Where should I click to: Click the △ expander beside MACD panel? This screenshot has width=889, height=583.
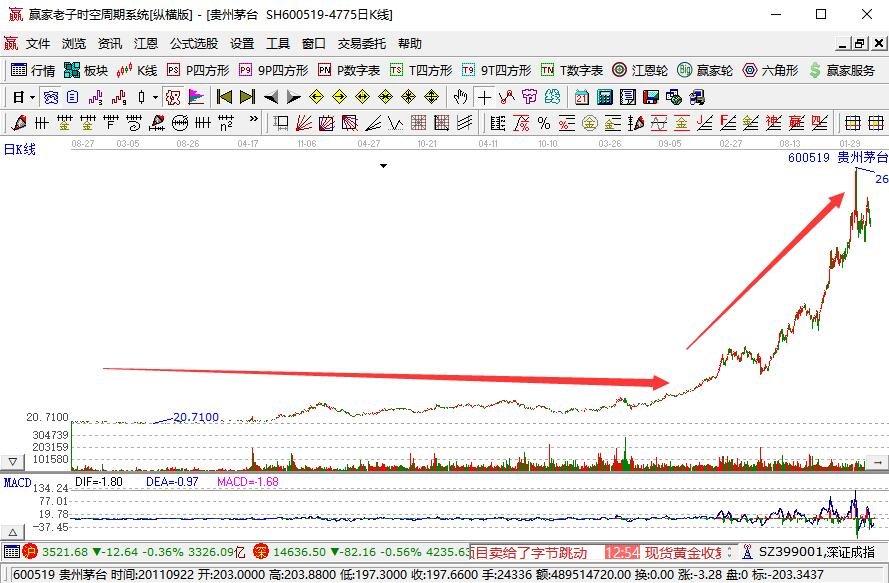[12, 533]
